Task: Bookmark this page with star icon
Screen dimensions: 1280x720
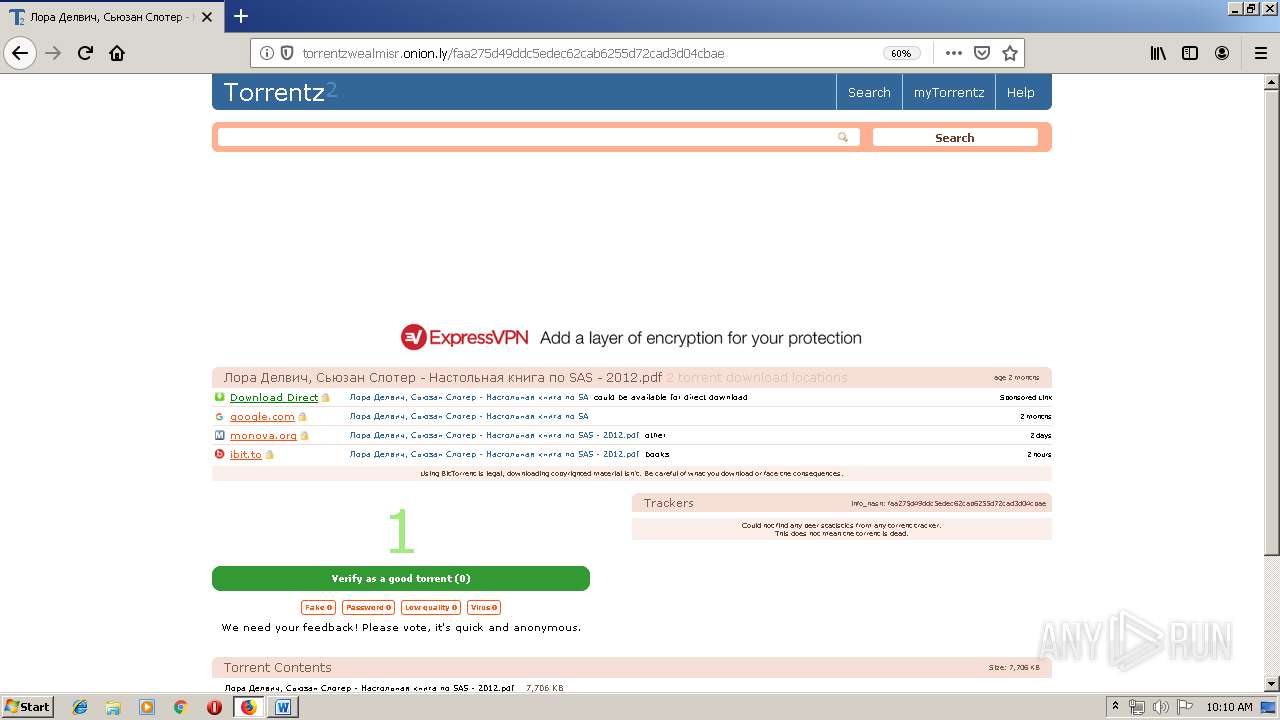Action: pos(1010,53)
